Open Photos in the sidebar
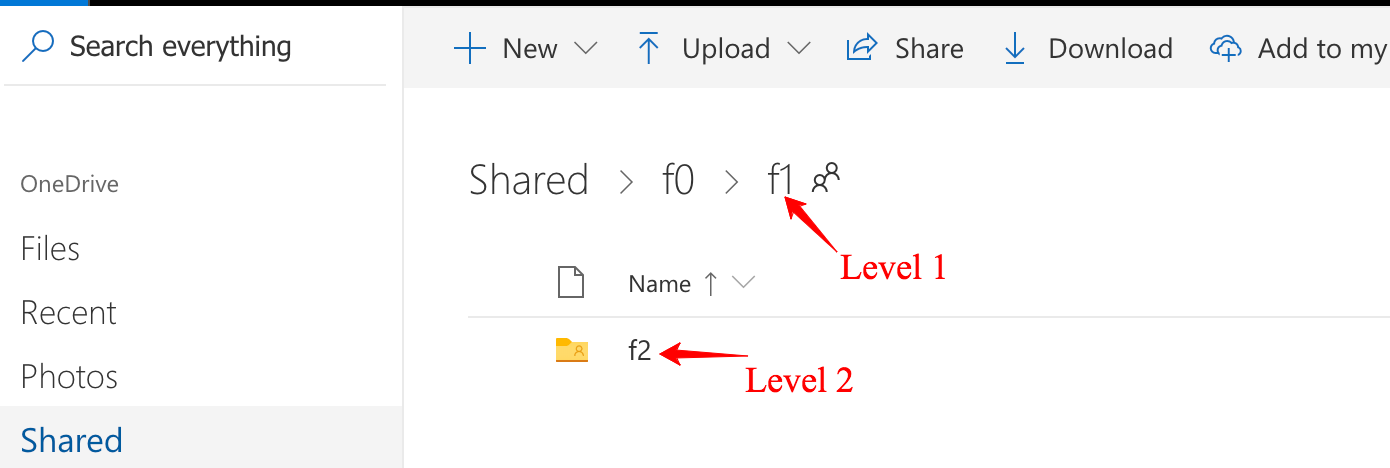Image resolution: width=1390 pixels, height=468 pixels. pos(69,377)
